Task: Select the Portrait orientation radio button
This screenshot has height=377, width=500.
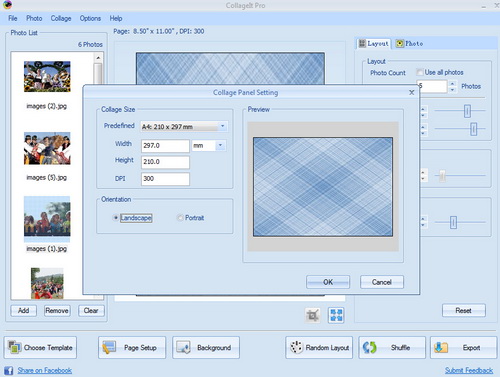Action: [x=180, y=218]
